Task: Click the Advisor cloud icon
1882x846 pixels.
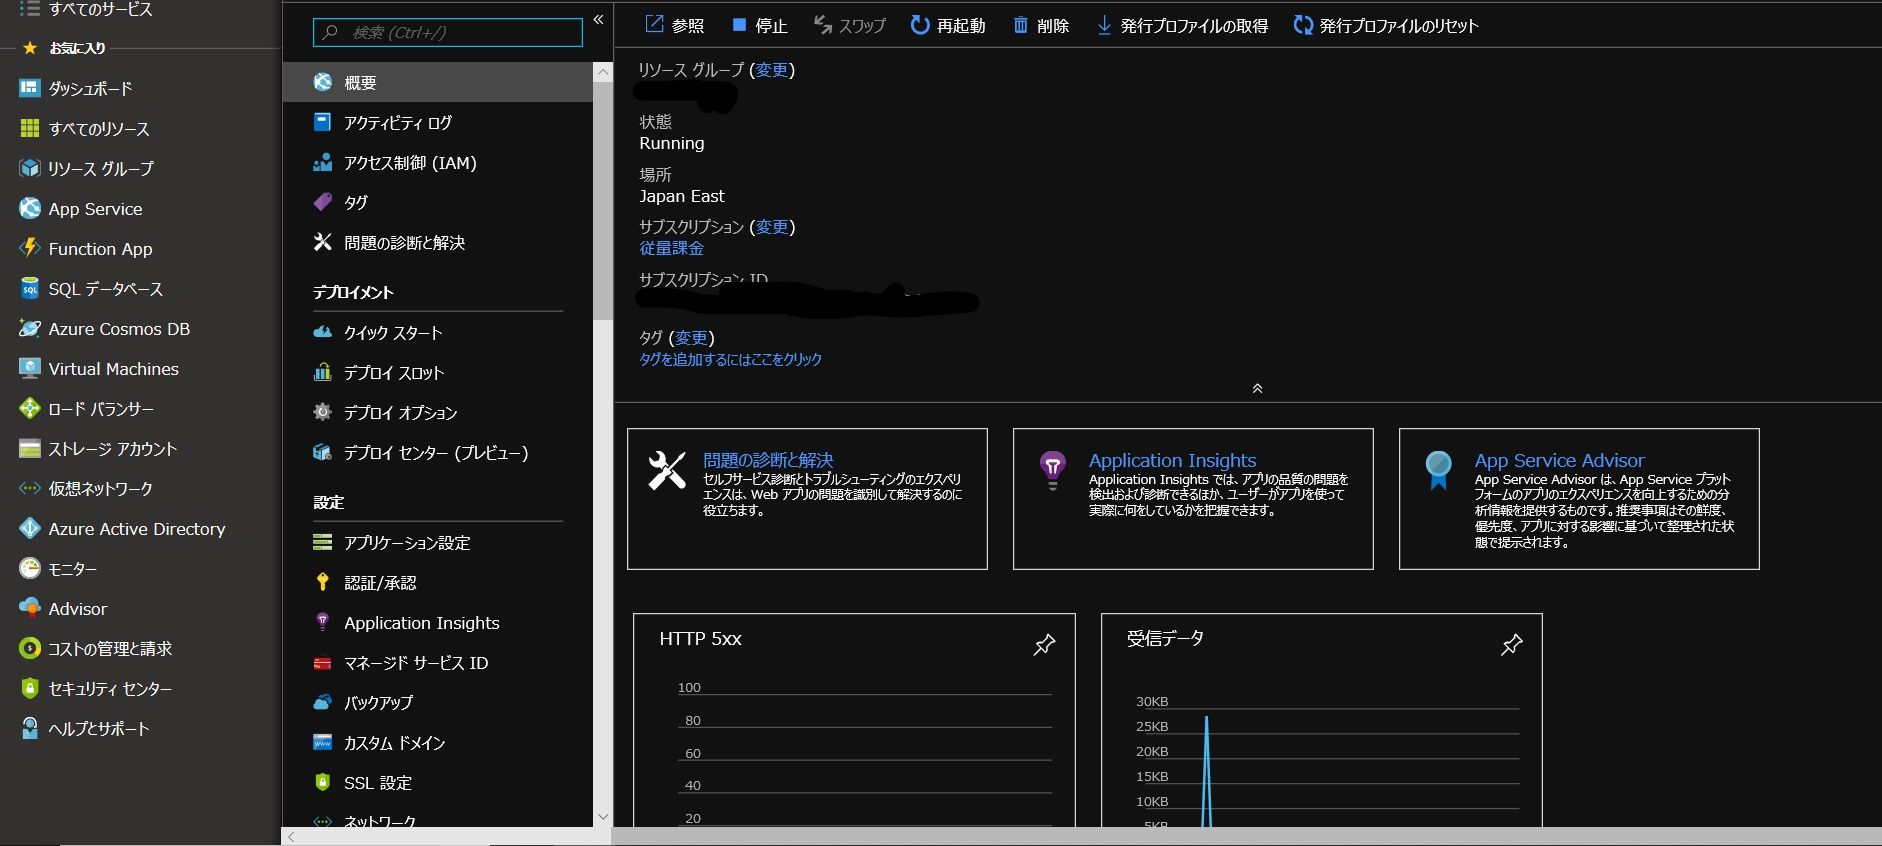Action: click(30, 608)
